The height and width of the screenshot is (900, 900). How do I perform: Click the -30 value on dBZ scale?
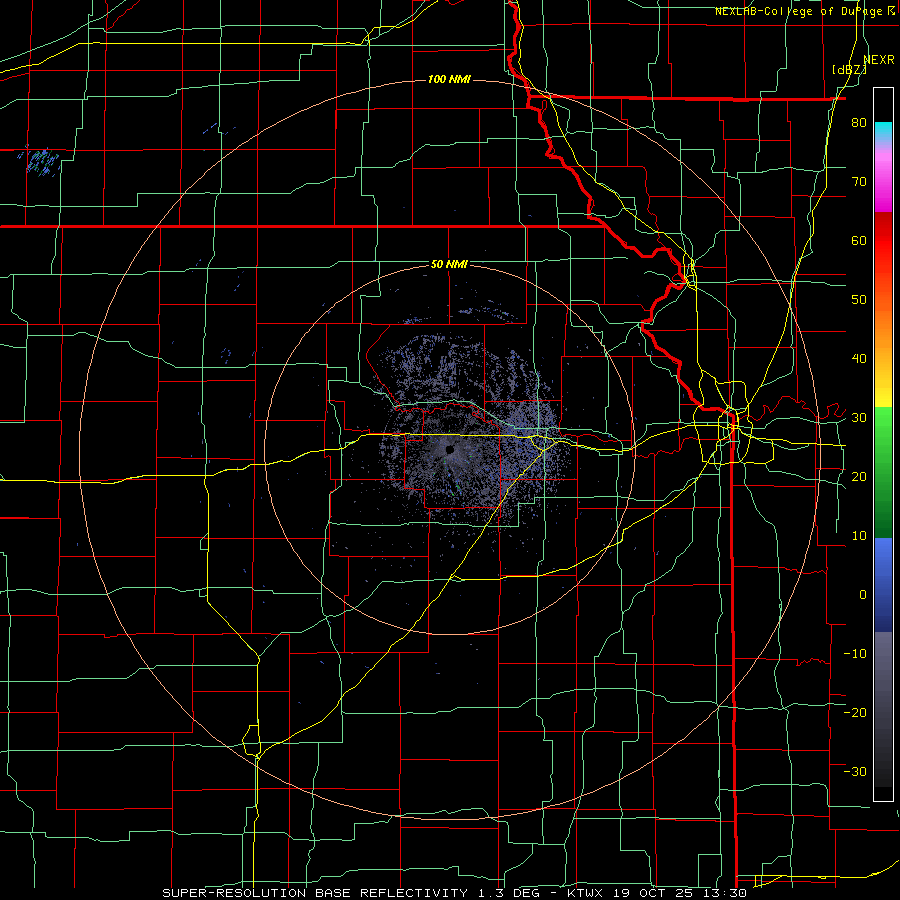click(855, 771)
